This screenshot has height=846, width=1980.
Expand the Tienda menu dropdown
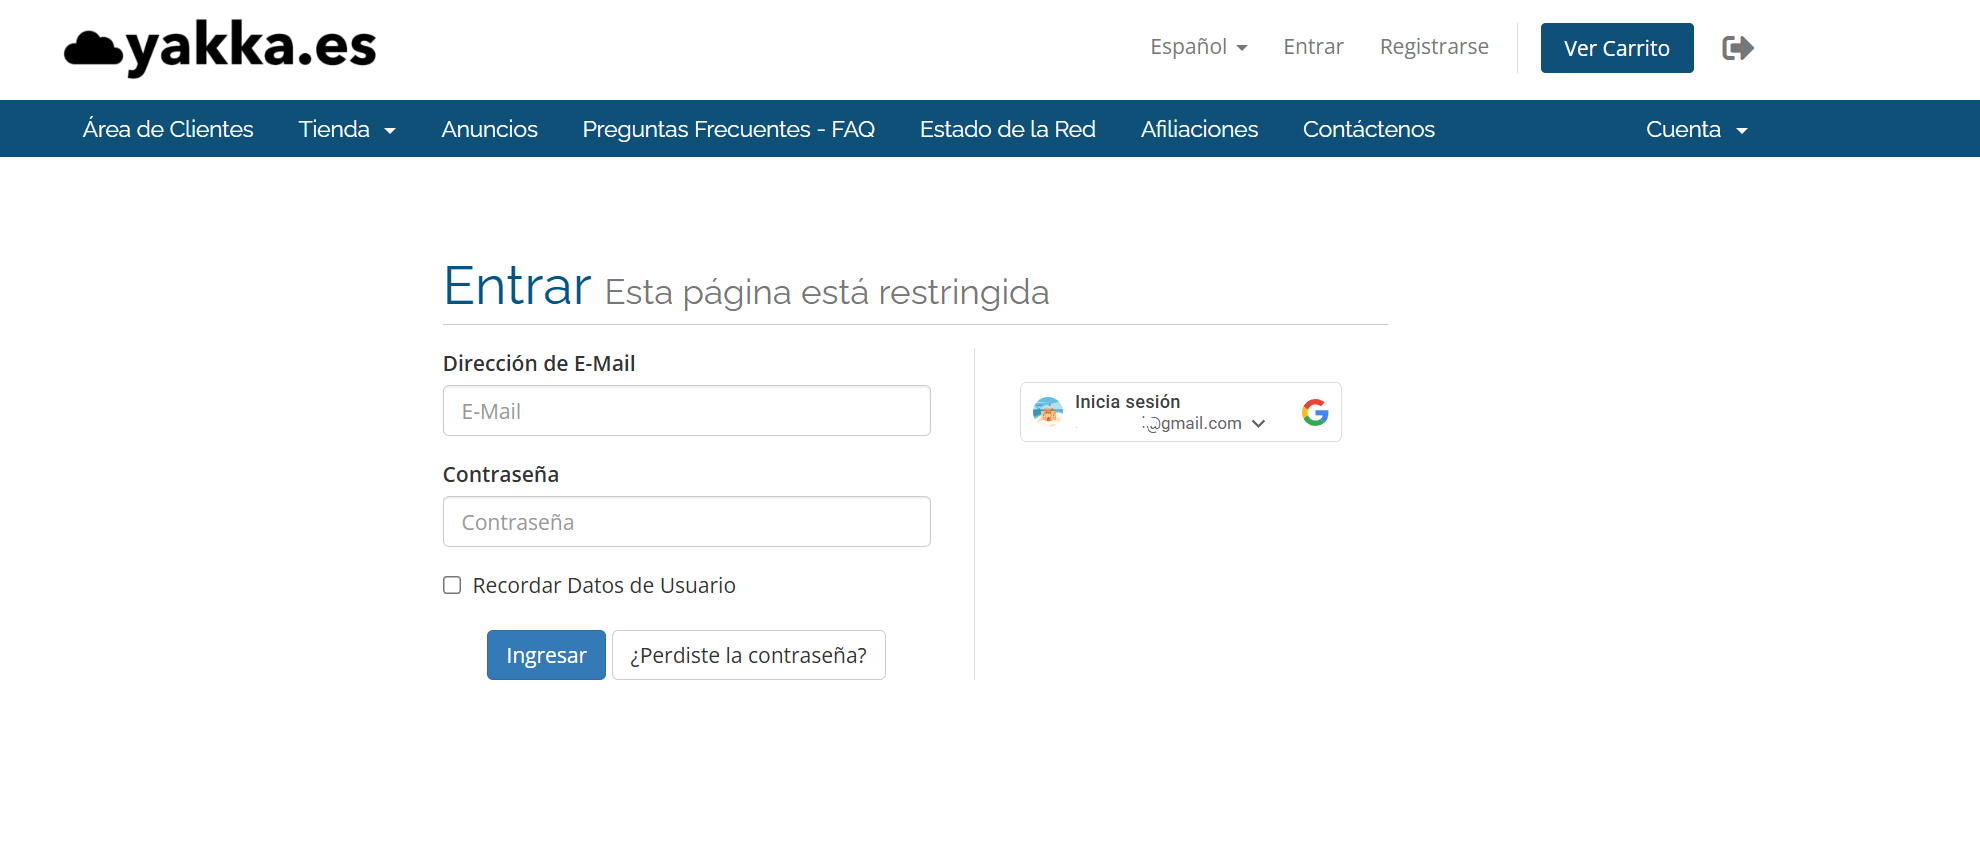[347, 129]
